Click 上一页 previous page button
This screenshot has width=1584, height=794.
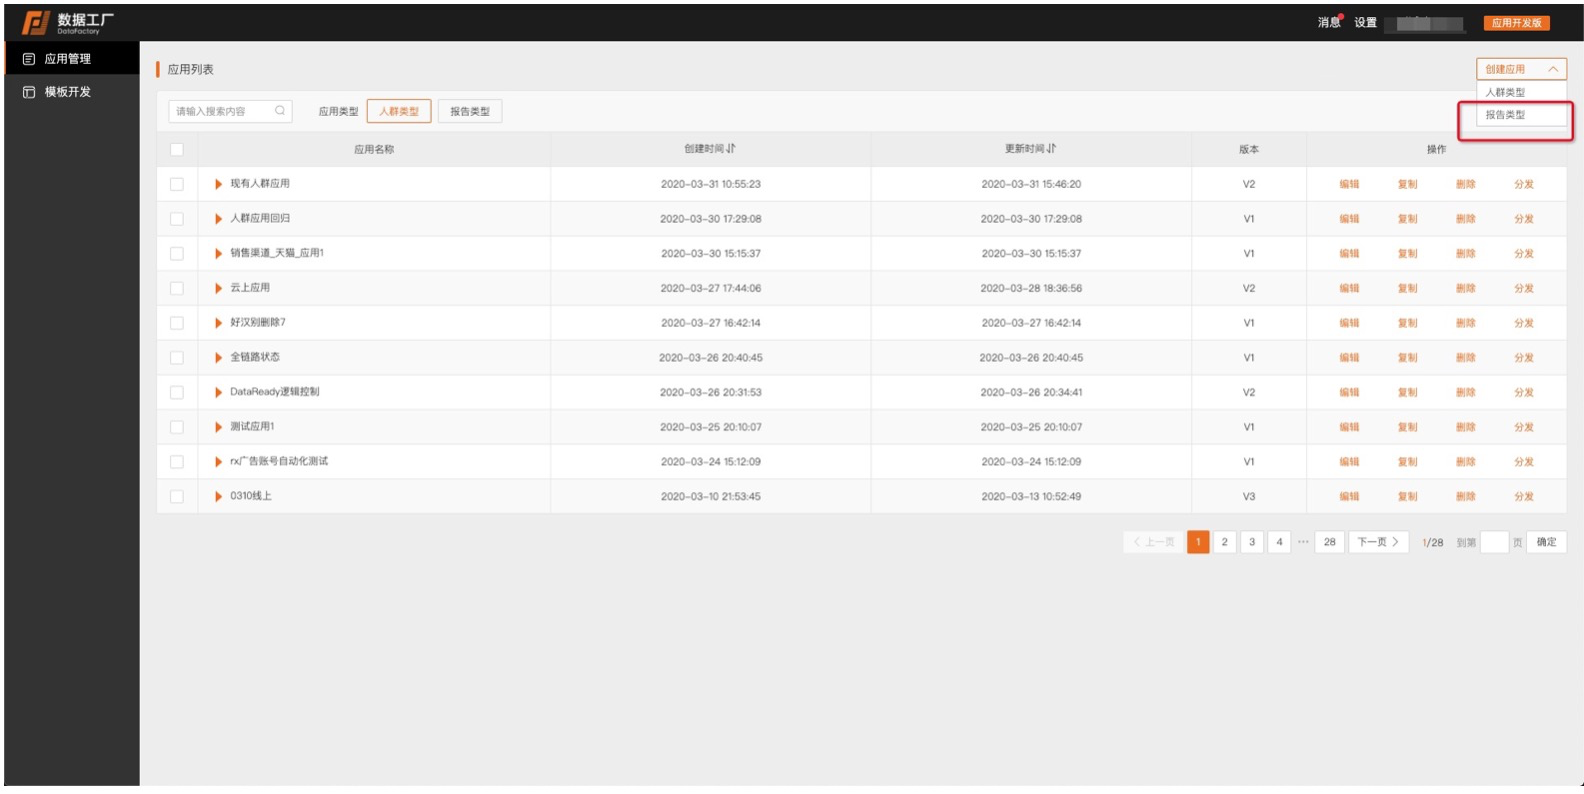[x=1154, y=542]
